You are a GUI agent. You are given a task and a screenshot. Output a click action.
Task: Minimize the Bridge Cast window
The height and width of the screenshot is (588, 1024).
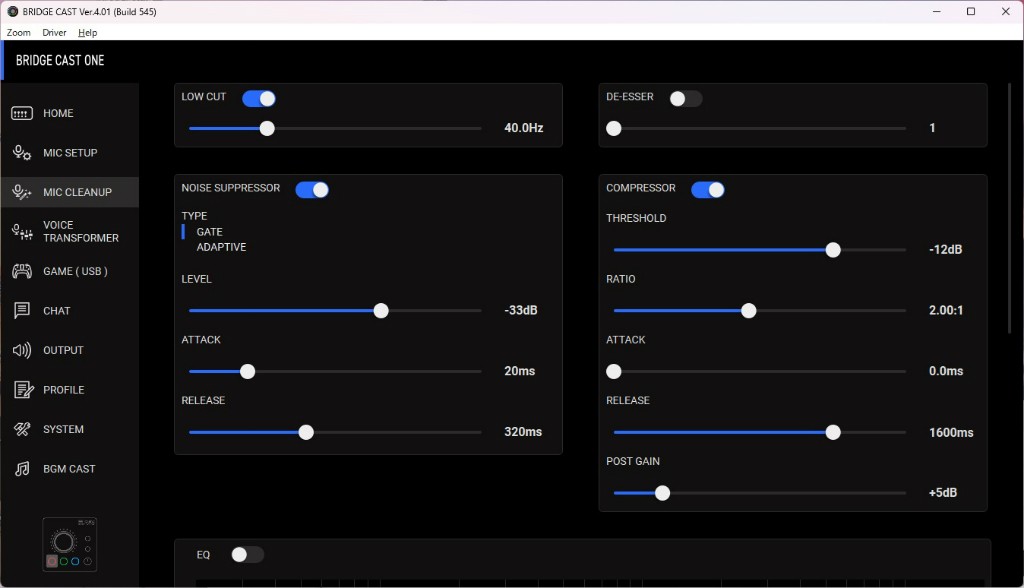(x=936, y=12)
